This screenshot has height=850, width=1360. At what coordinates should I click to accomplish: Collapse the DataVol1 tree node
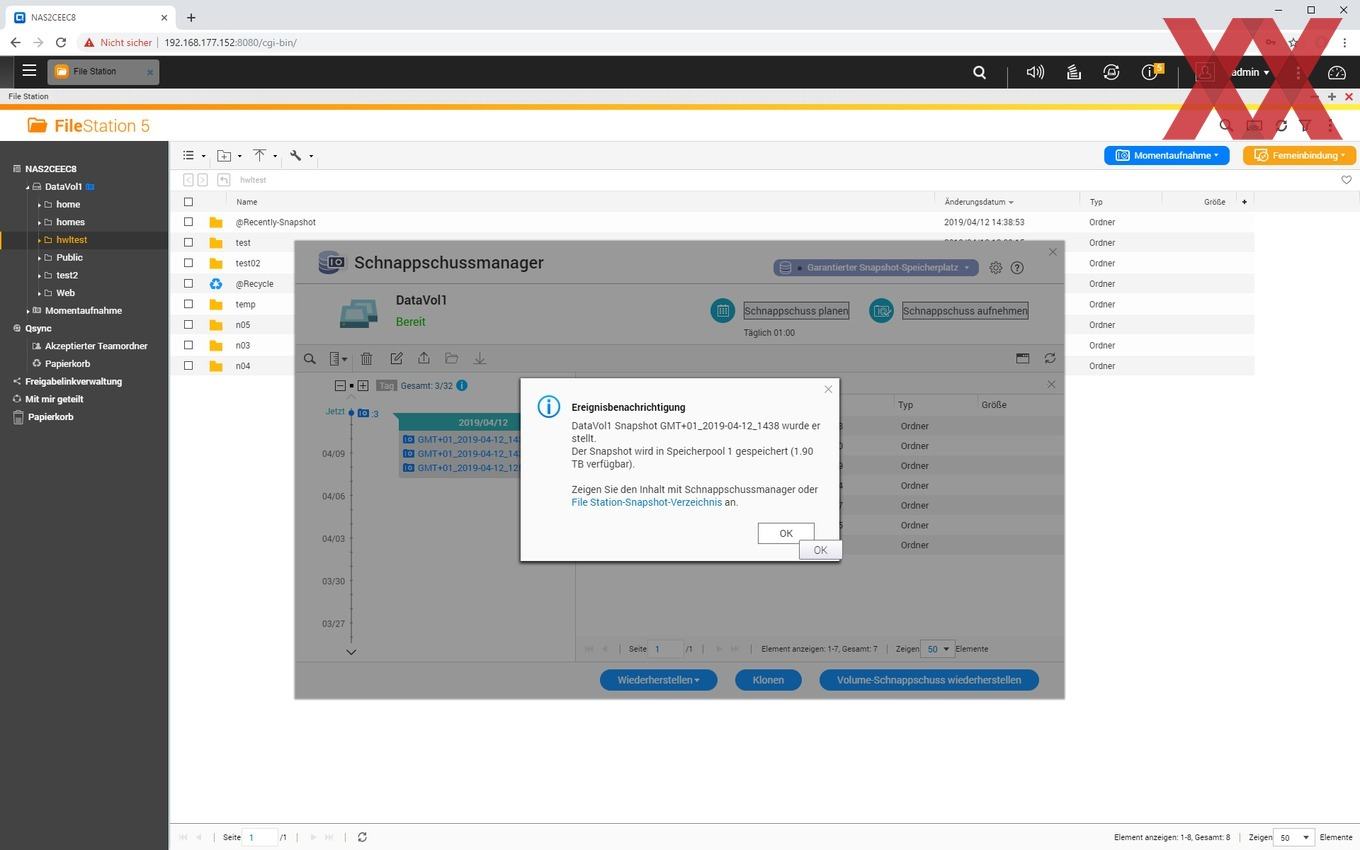point(28,187)
